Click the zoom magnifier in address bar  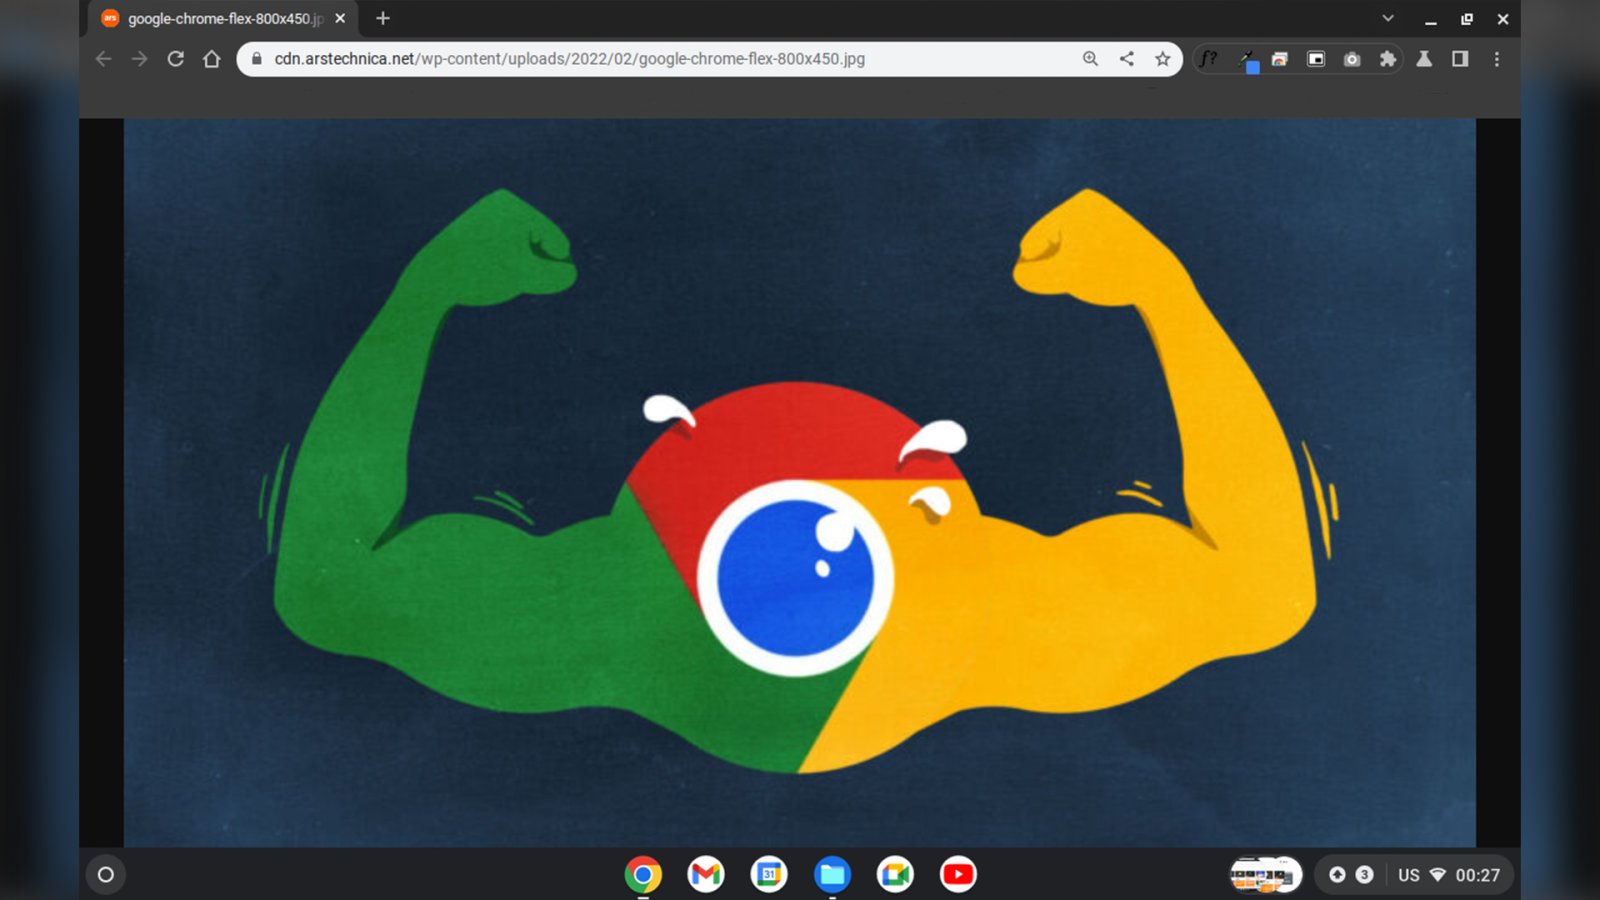pyautogui.click(x=1090, y=59)
